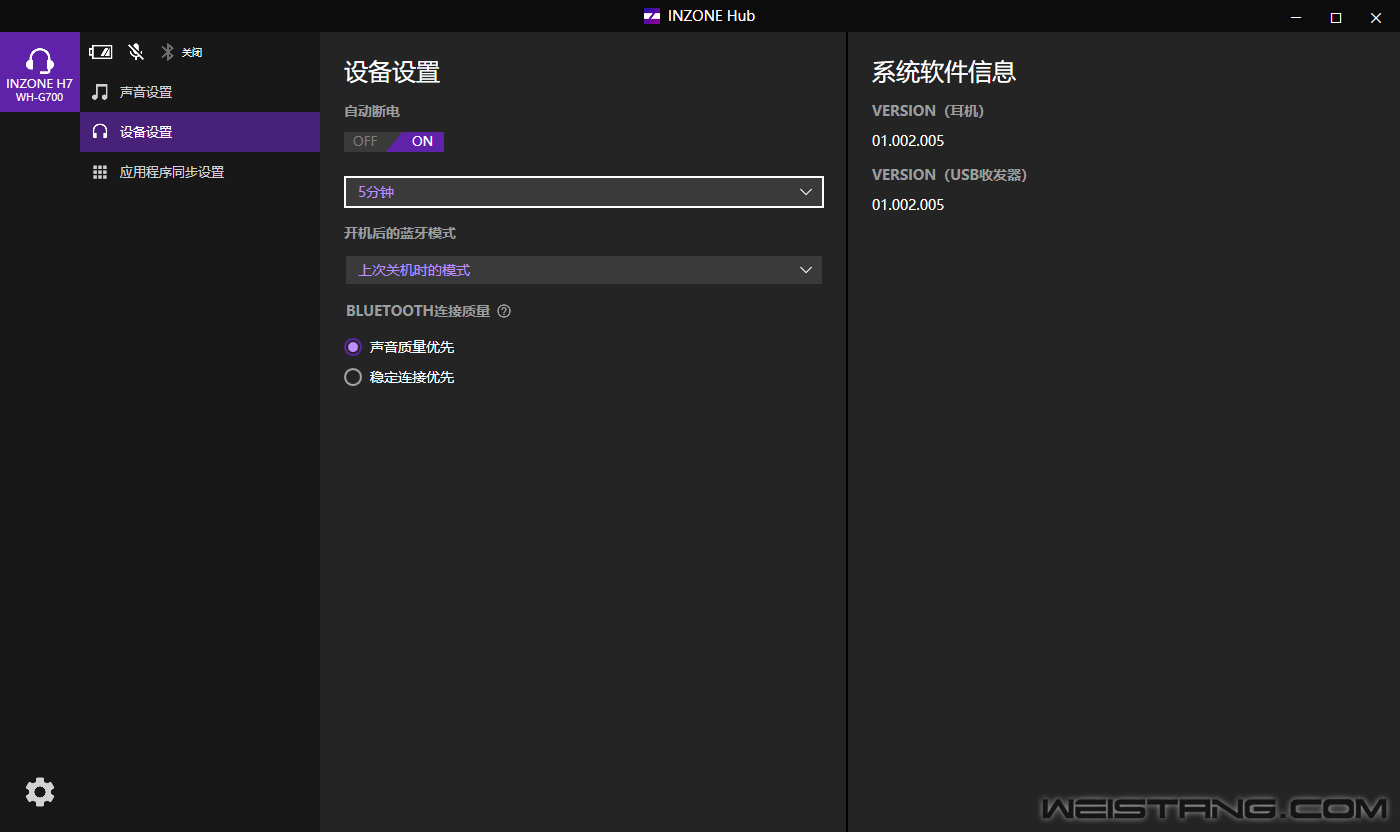Select the INZONE H7 headset device tile
Viewport: 1400px width, 832px height.
point(40,72)
